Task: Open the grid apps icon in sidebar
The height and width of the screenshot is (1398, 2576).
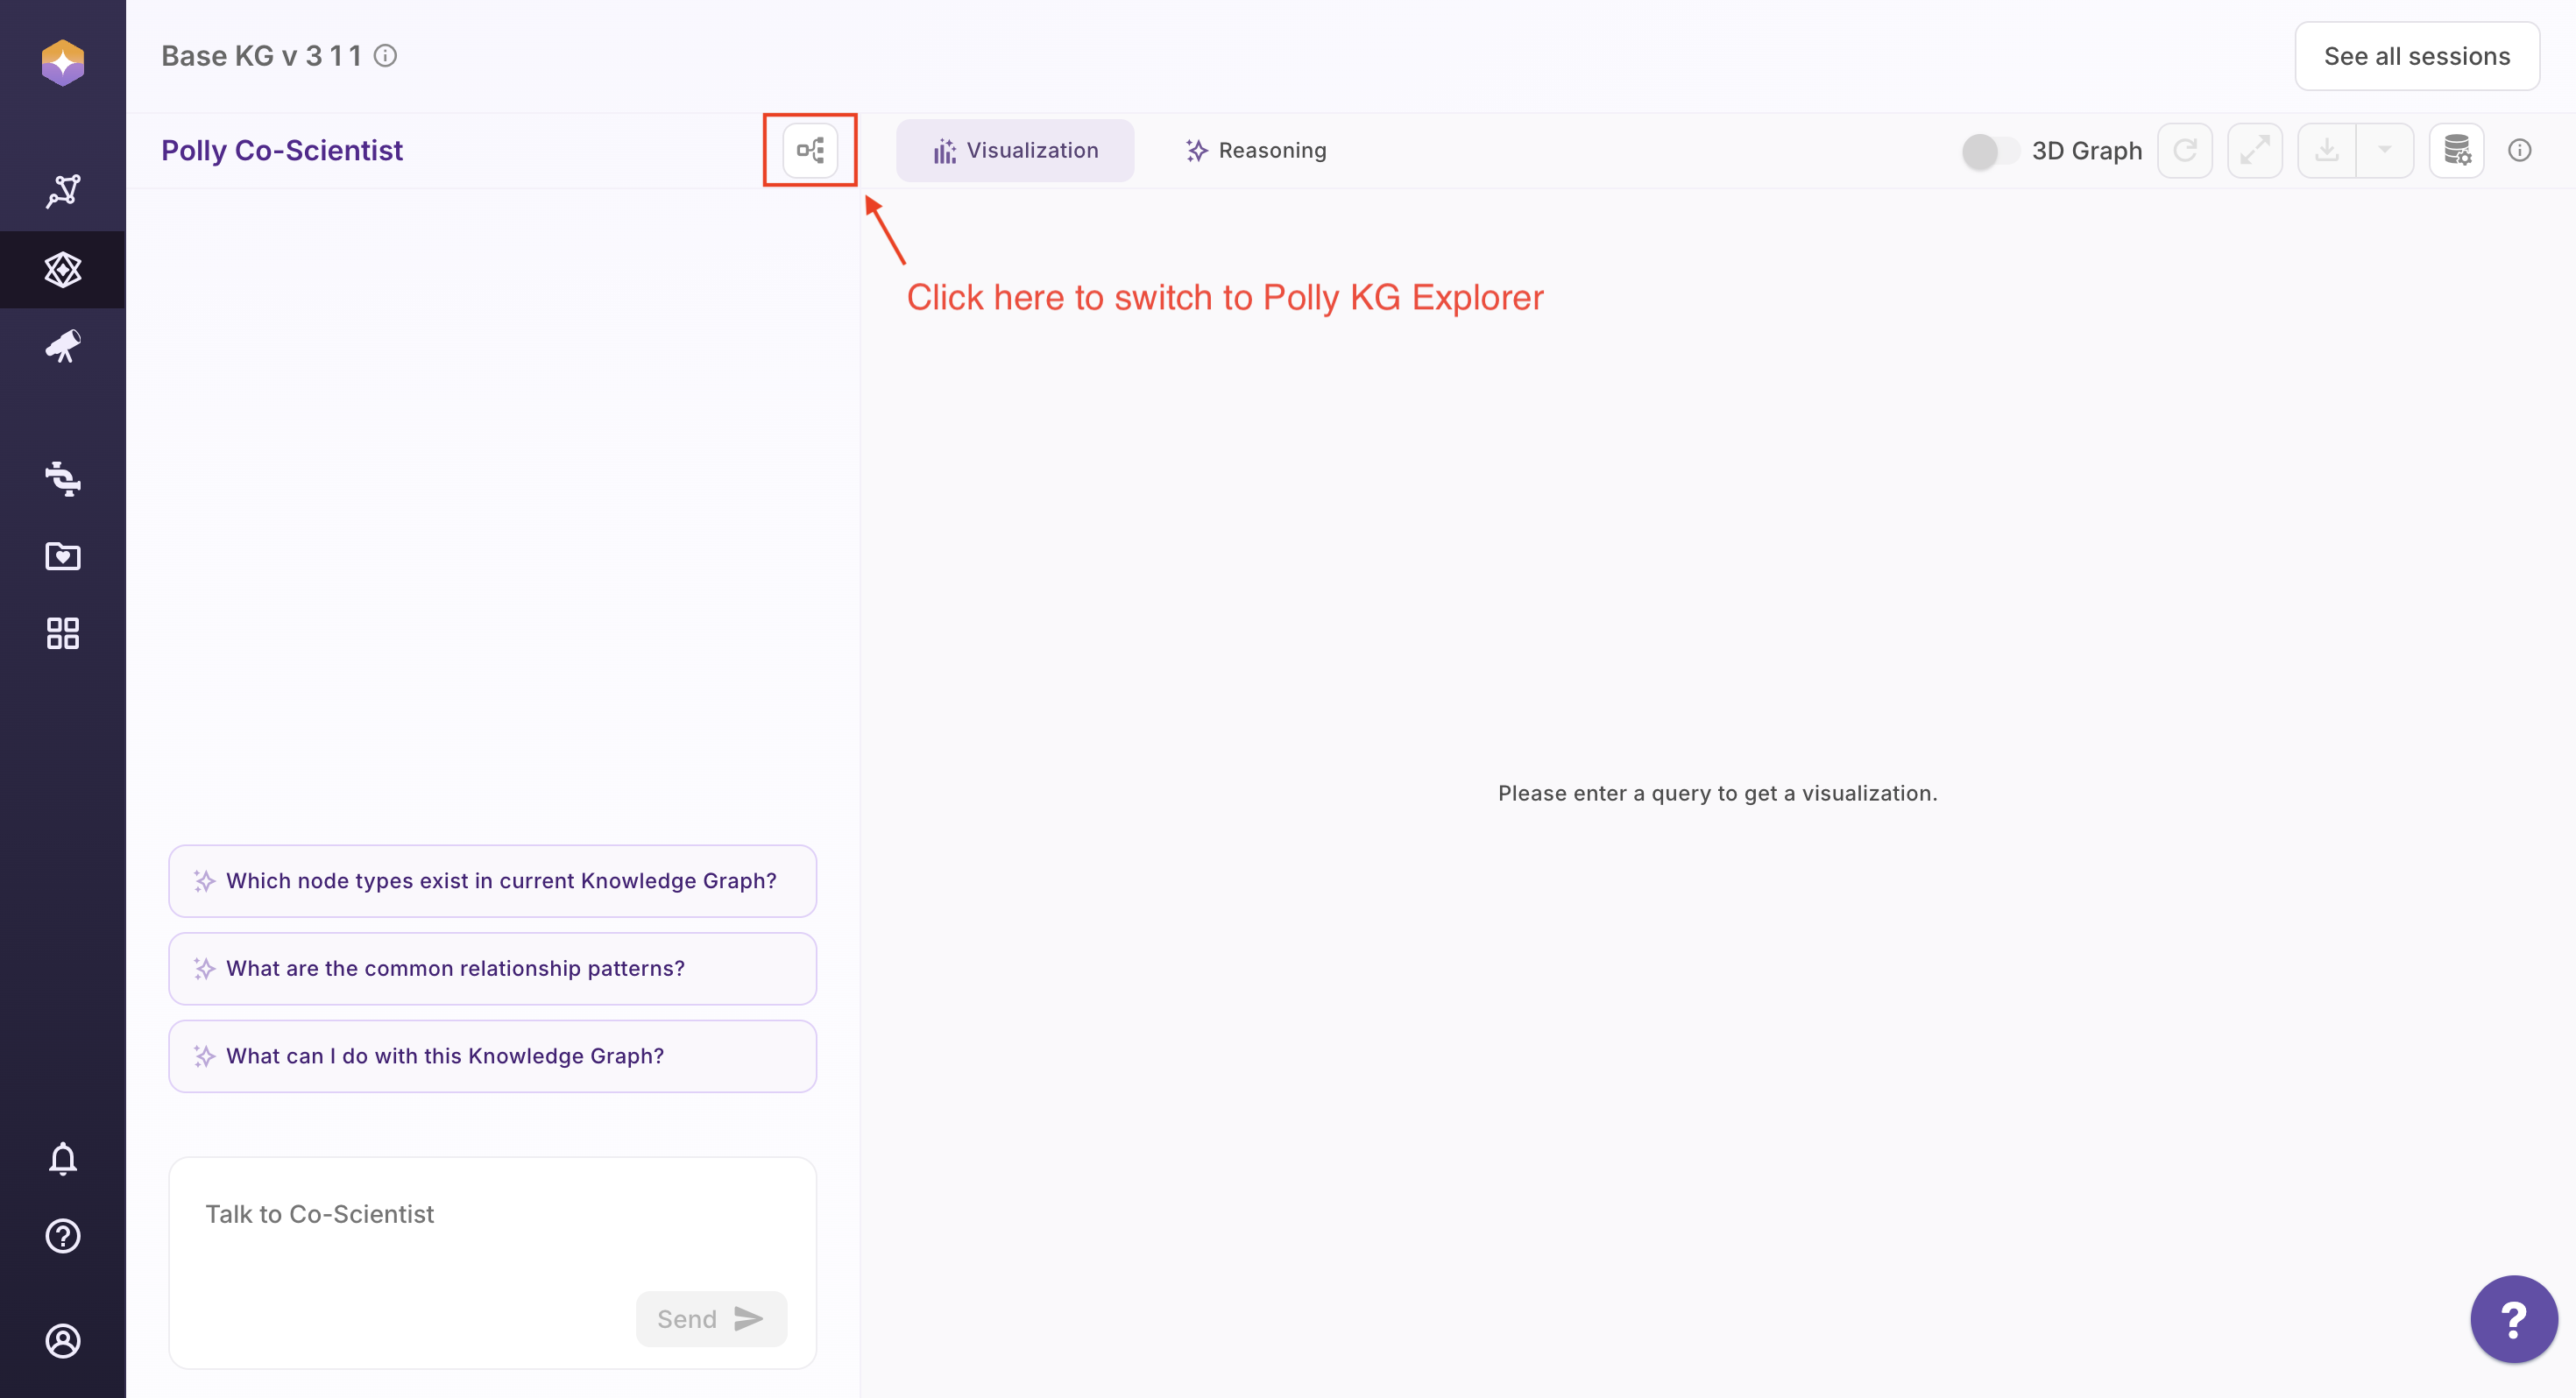Action: (62, 633)
